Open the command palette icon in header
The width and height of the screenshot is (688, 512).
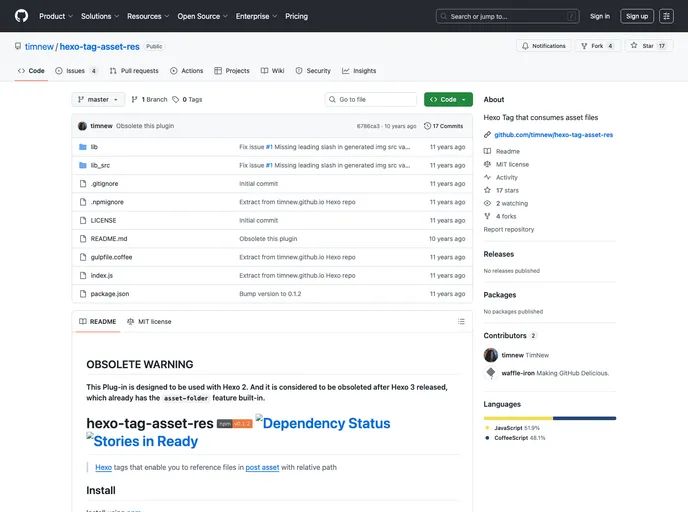pos(666,16)
